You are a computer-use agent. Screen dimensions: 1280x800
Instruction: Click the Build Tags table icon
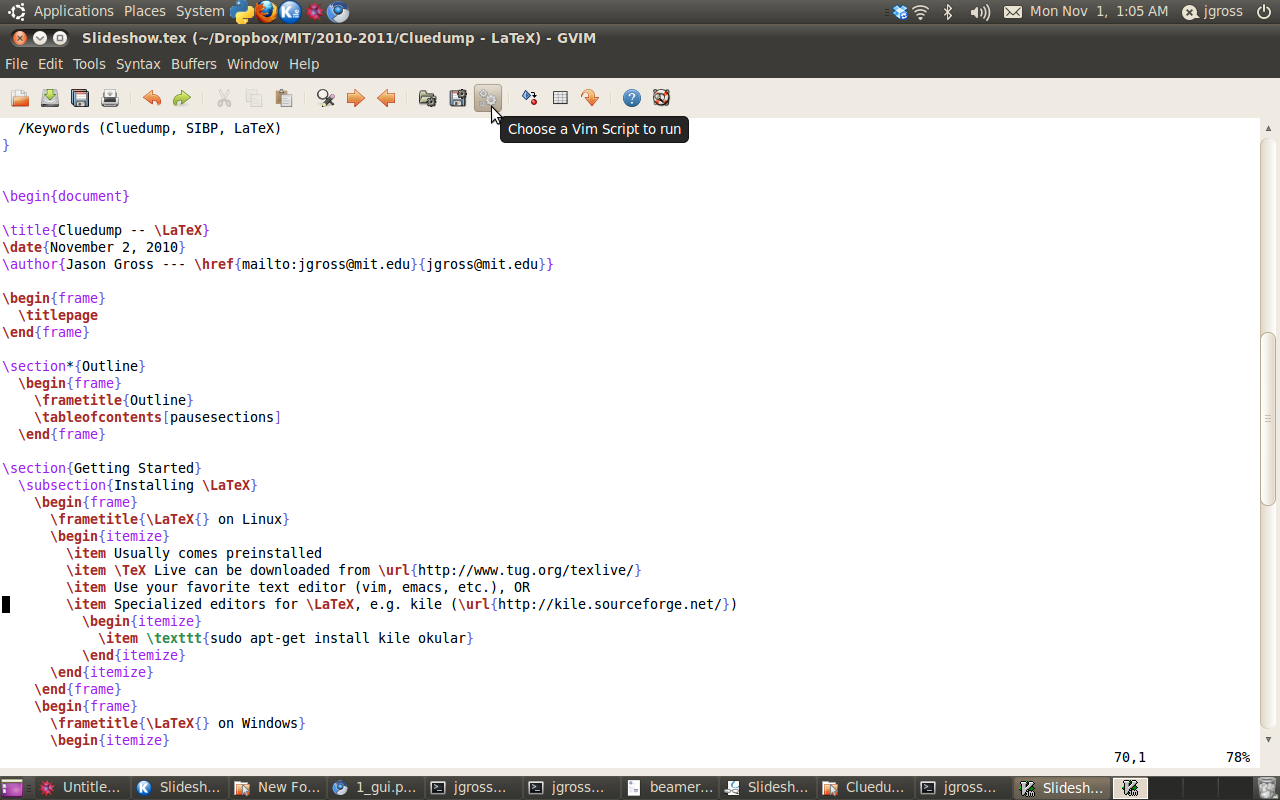560,98
